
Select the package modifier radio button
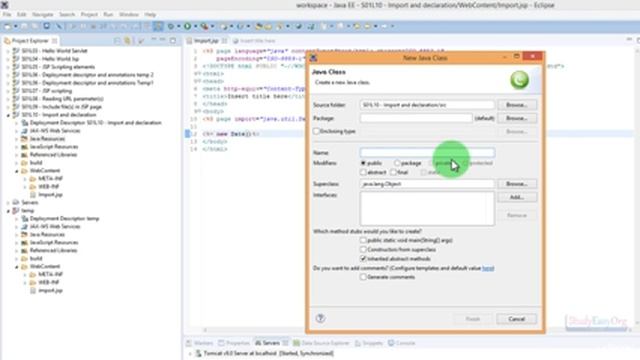[x=397, y=163]
